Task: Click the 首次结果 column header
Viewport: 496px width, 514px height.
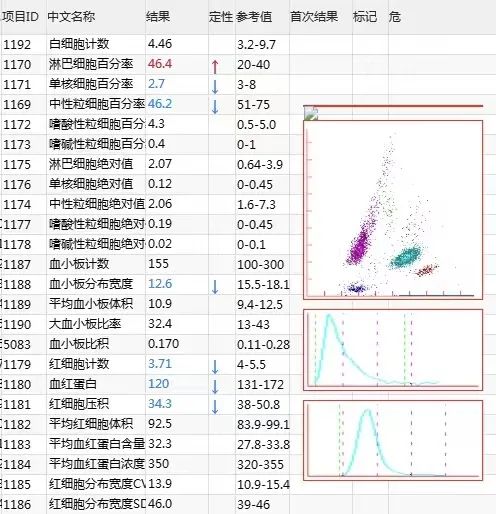Action: point(314,17)
